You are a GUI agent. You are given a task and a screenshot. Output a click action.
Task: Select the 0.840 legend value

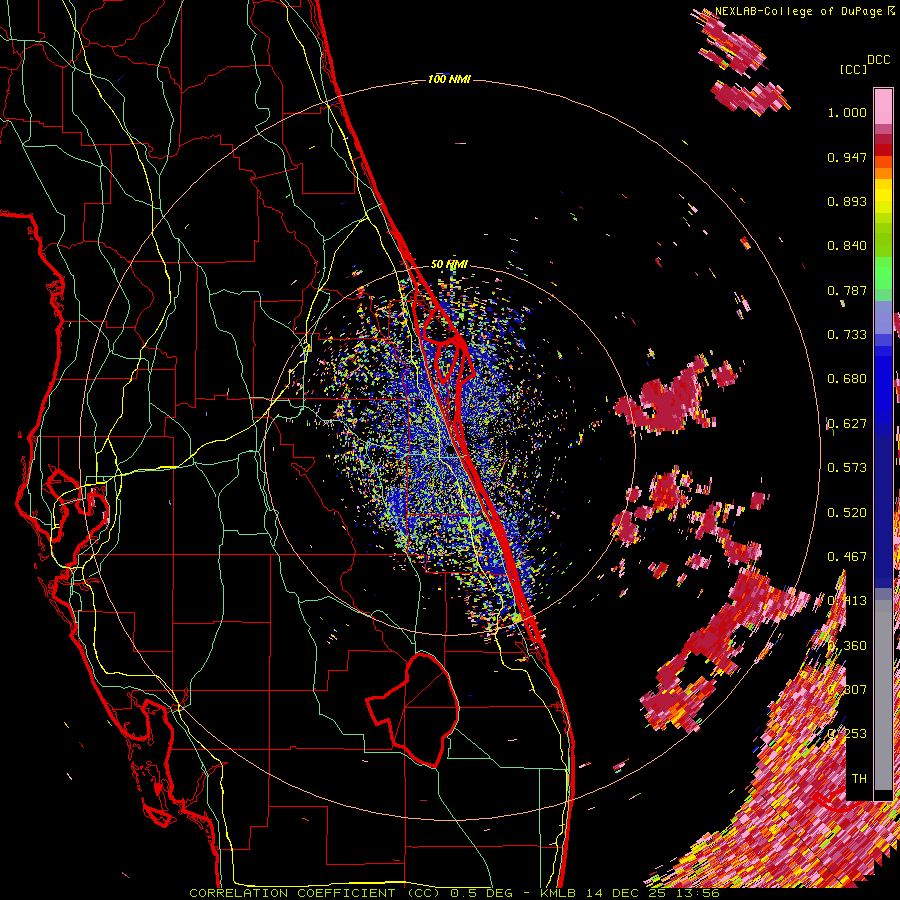pos(847,246)
